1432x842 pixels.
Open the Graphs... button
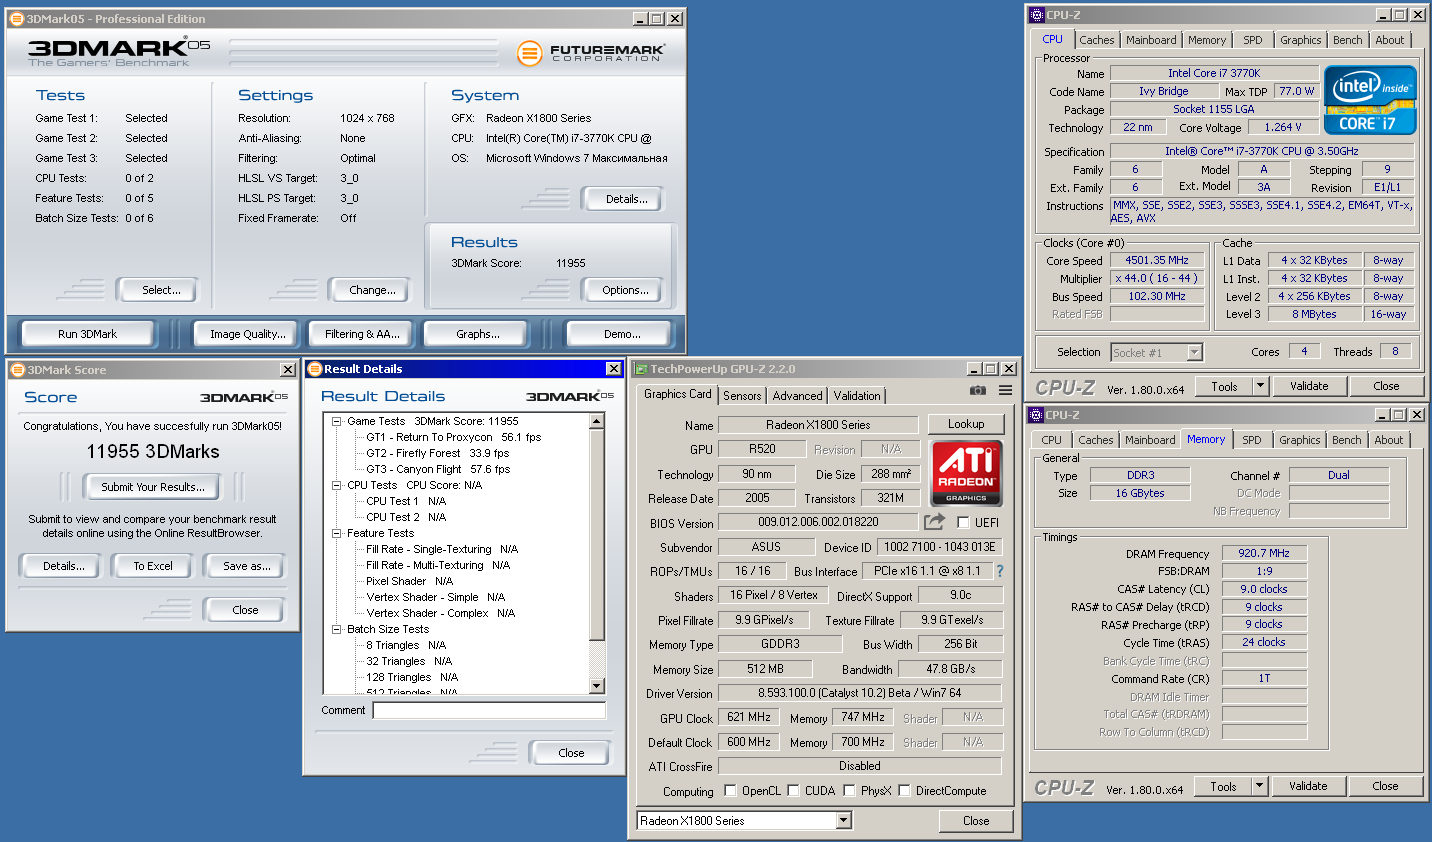pyautogui.click(x=478, y=334)
